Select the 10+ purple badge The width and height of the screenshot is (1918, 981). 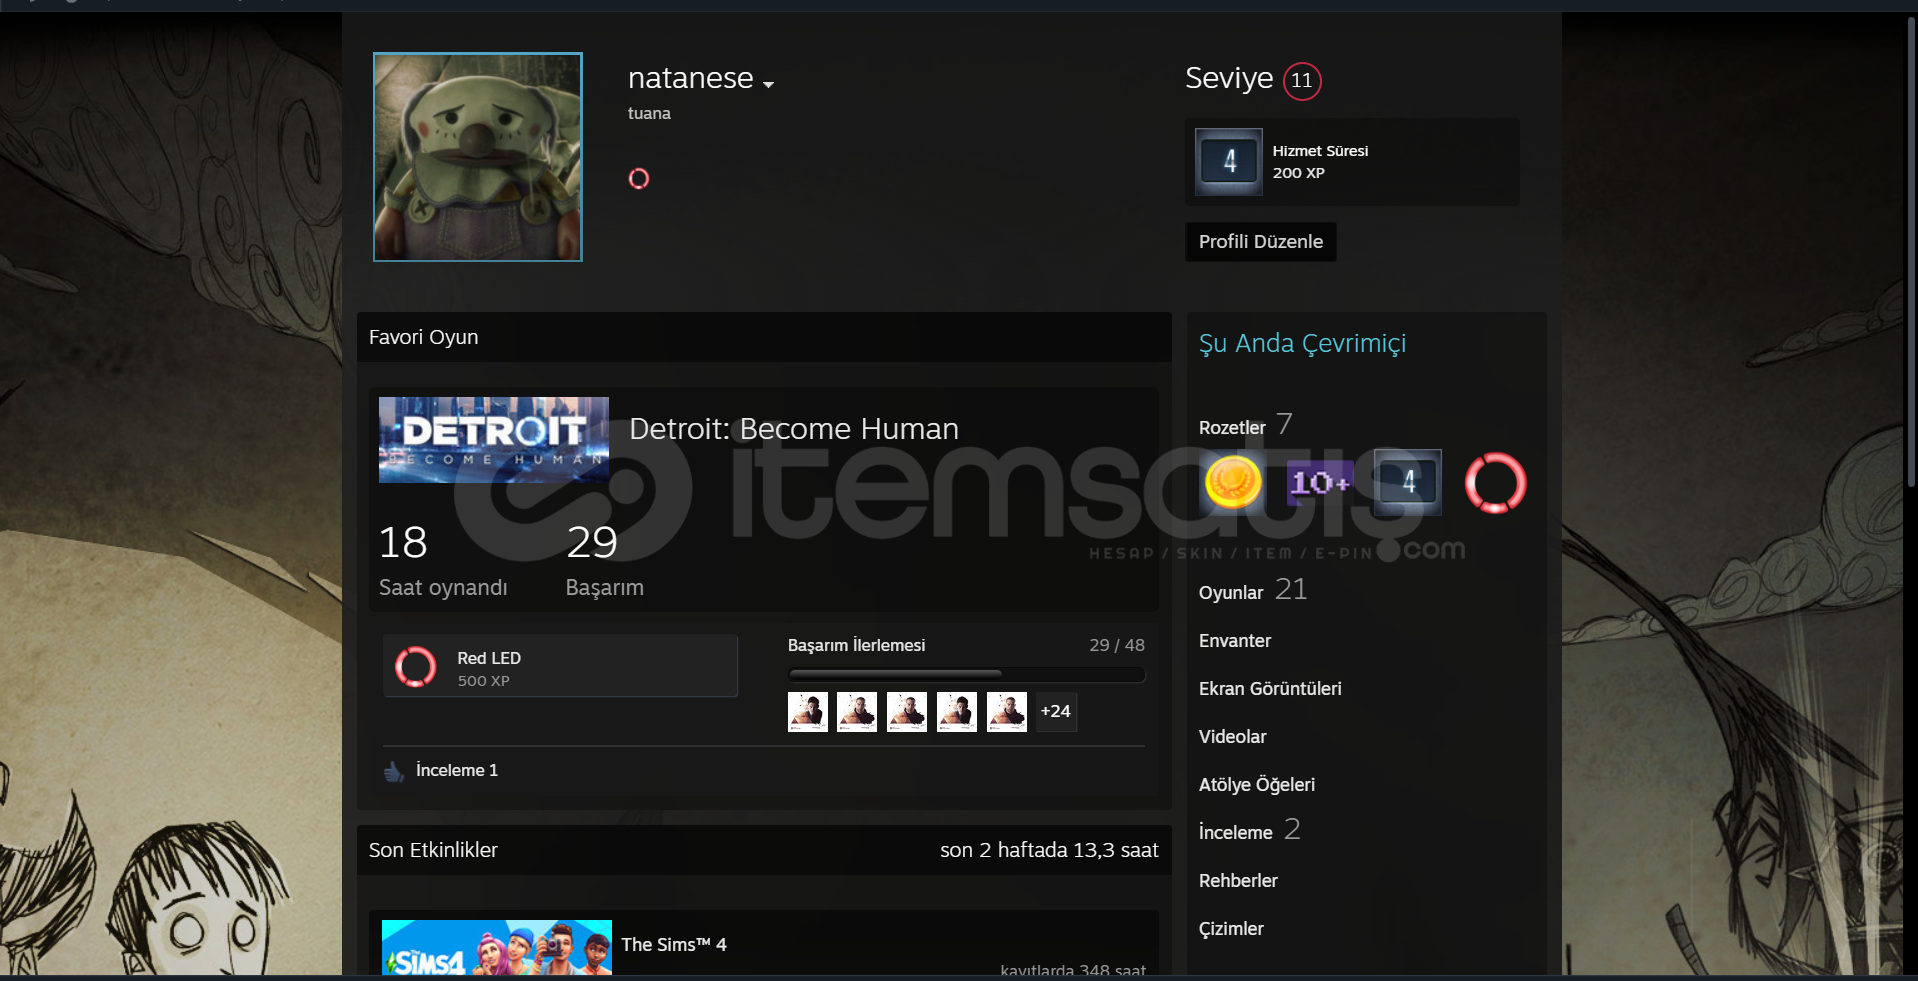click(x=1320, y=482)
